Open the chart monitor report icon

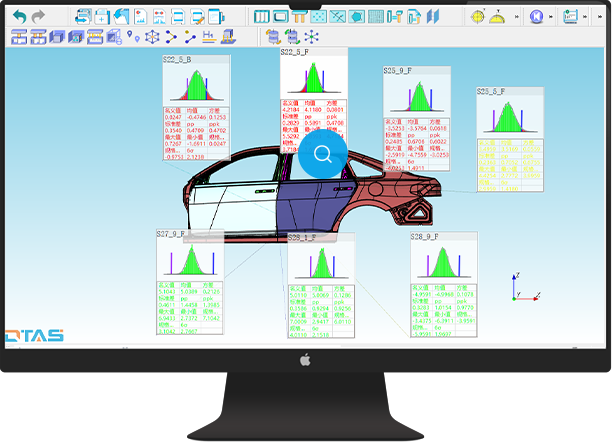pyautogui.click(x=570, y=17)
